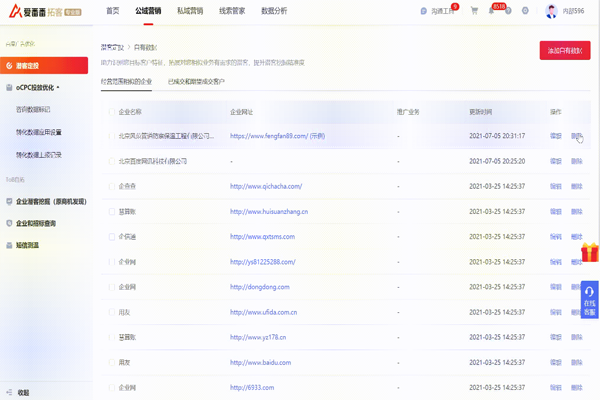
Task: Click the gift box icon
Action: coord(589,252)
